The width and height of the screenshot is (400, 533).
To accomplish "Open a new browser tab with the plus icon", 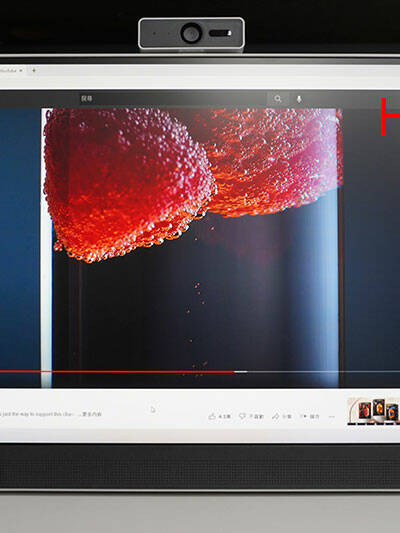I will point(34,70).
